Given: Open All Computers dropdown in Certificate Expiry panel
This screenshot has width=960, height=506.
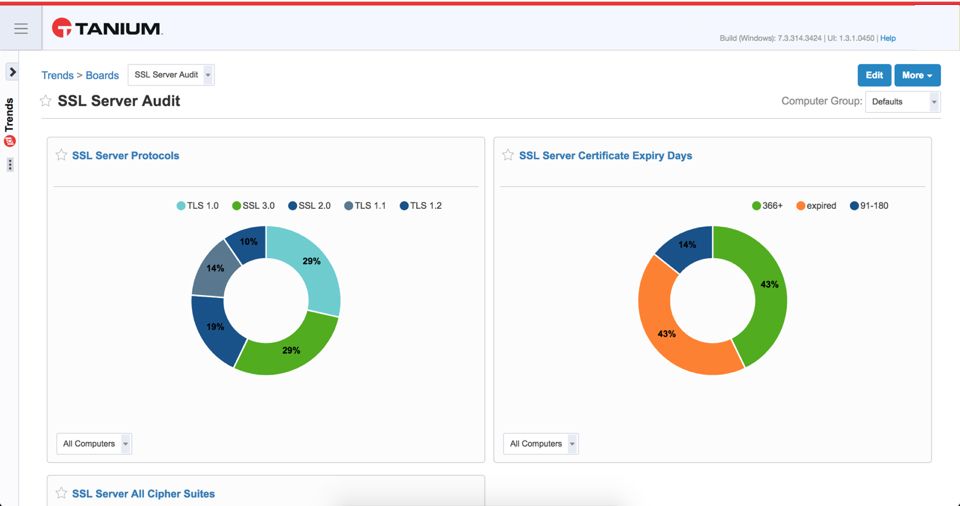Looking at the screenshot, I should pyautogui.click(x=541, y=444).
